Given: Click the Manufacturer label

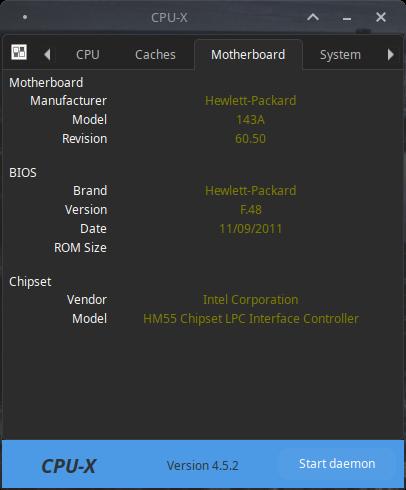Looking at the screenshot, I should (68, 101).
